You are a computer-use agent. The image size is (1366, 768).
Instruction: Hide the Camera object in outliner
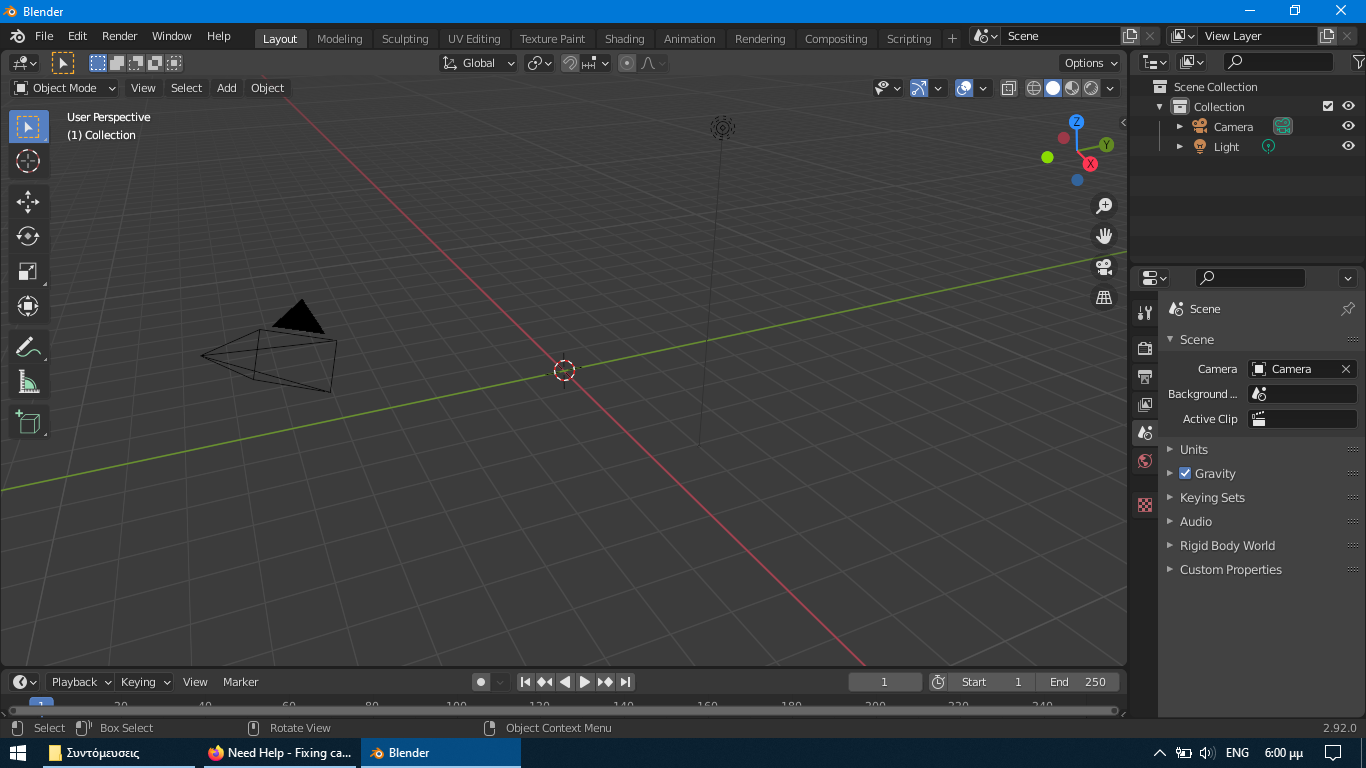(x=1348, y=126)
